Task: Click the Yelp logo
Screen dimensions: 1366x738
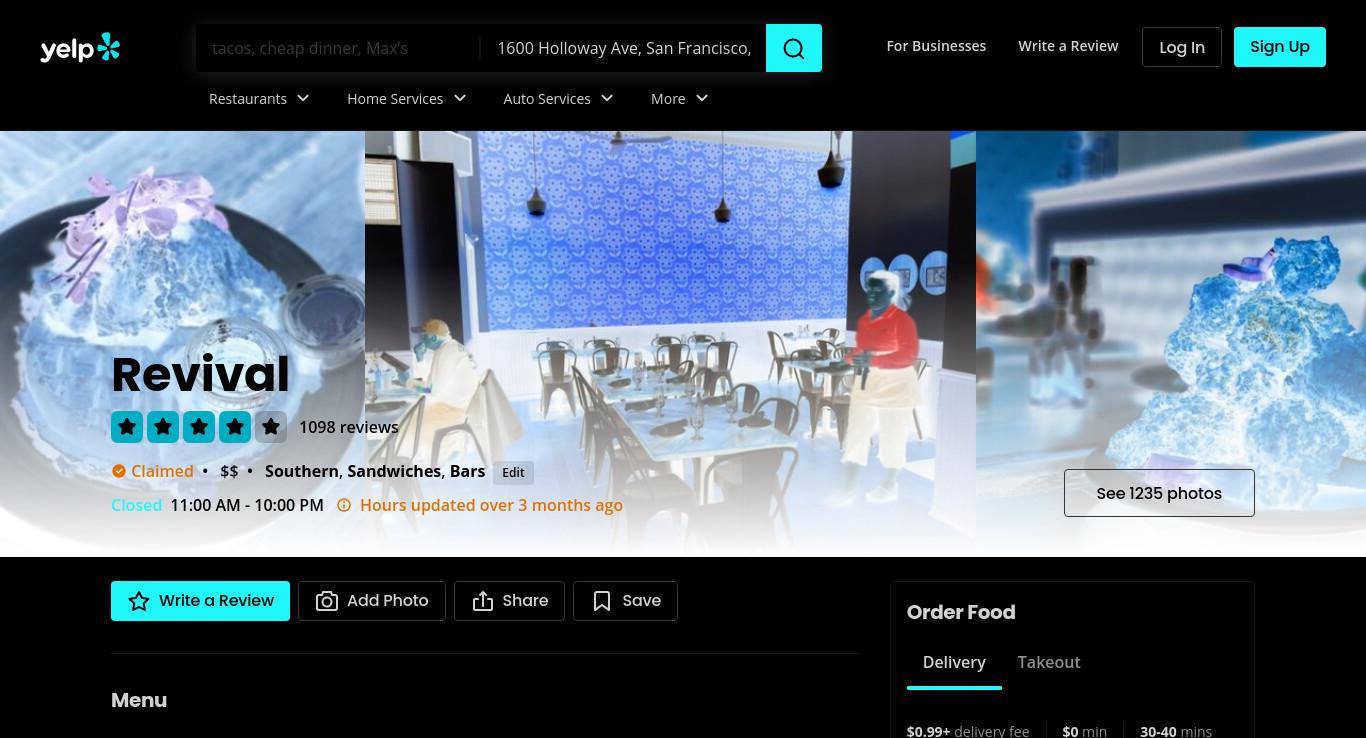Action: (x=80, y=47)
